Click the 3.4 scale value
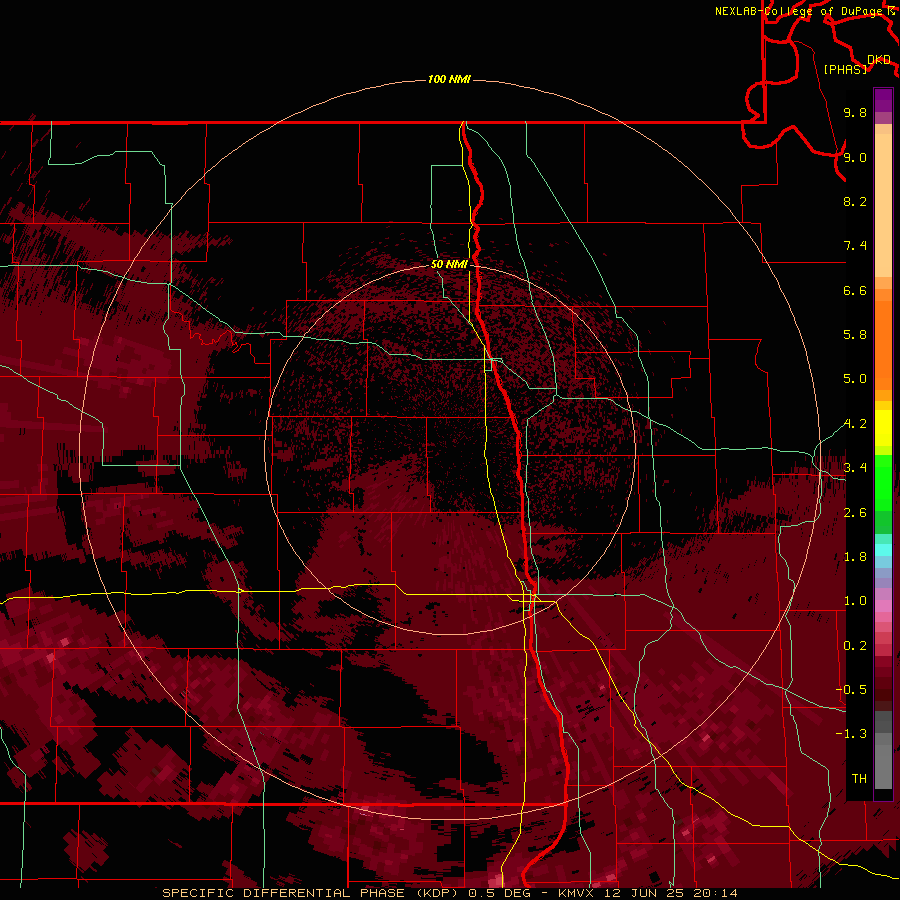 855,468
